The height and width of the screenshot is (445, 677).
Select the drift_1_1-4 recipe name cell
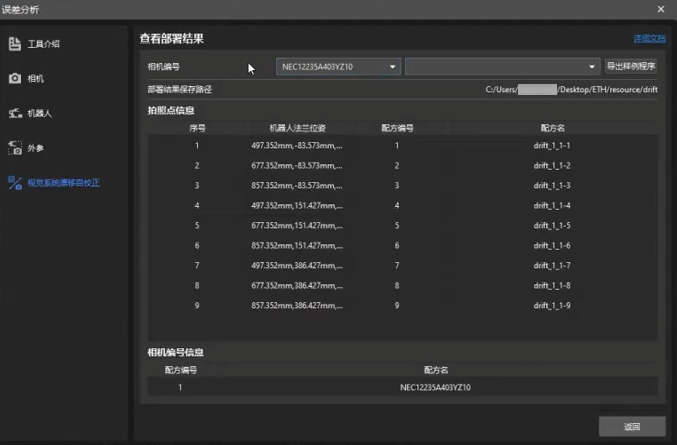(x=552, y=205)
